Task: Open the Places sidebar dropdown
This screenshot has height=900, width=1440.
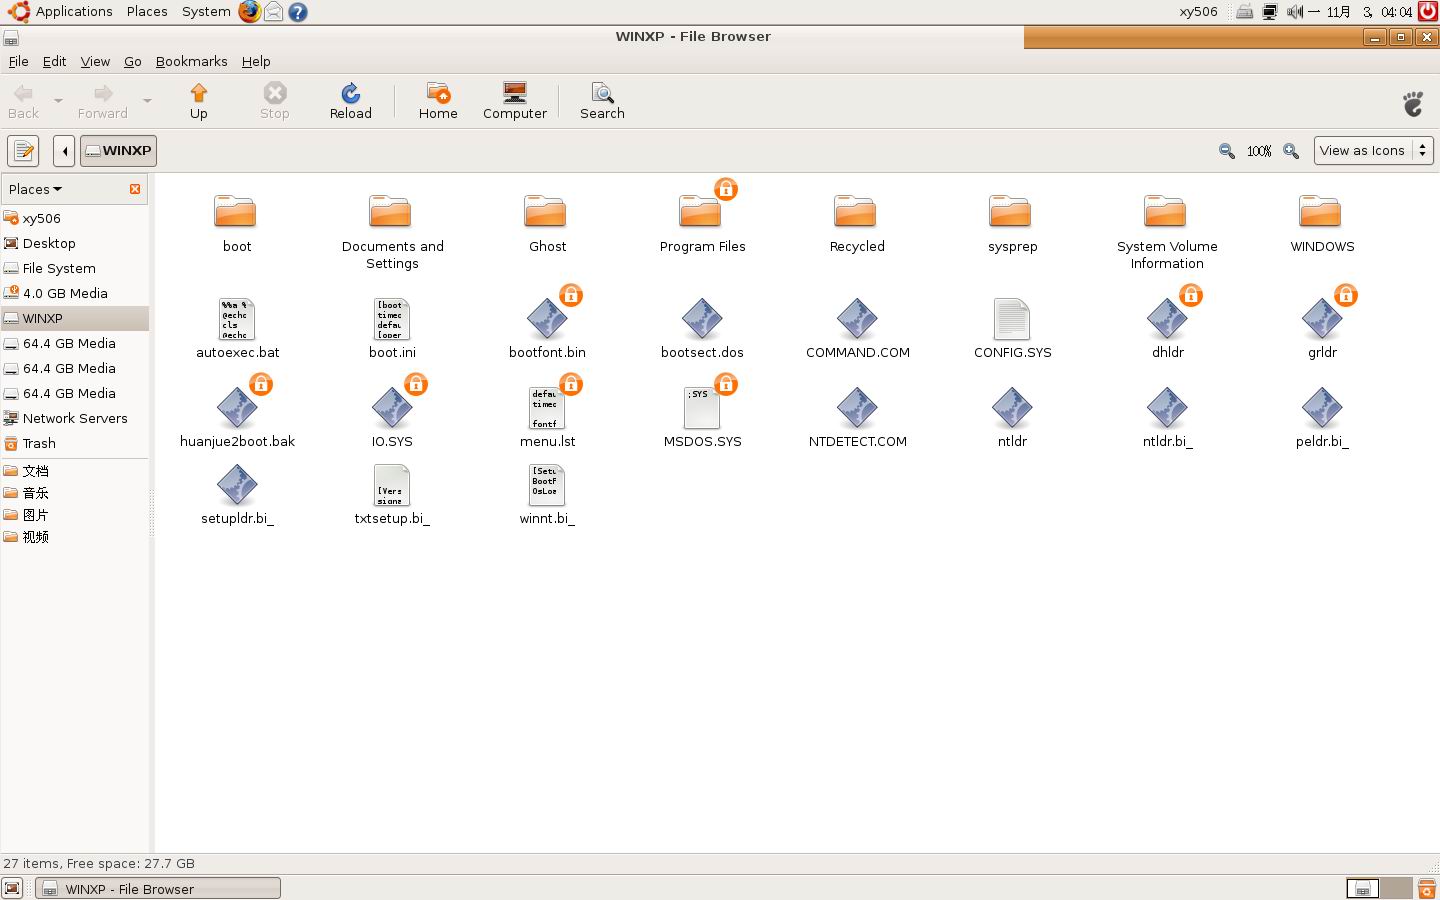Action: (x=36, y=189)
